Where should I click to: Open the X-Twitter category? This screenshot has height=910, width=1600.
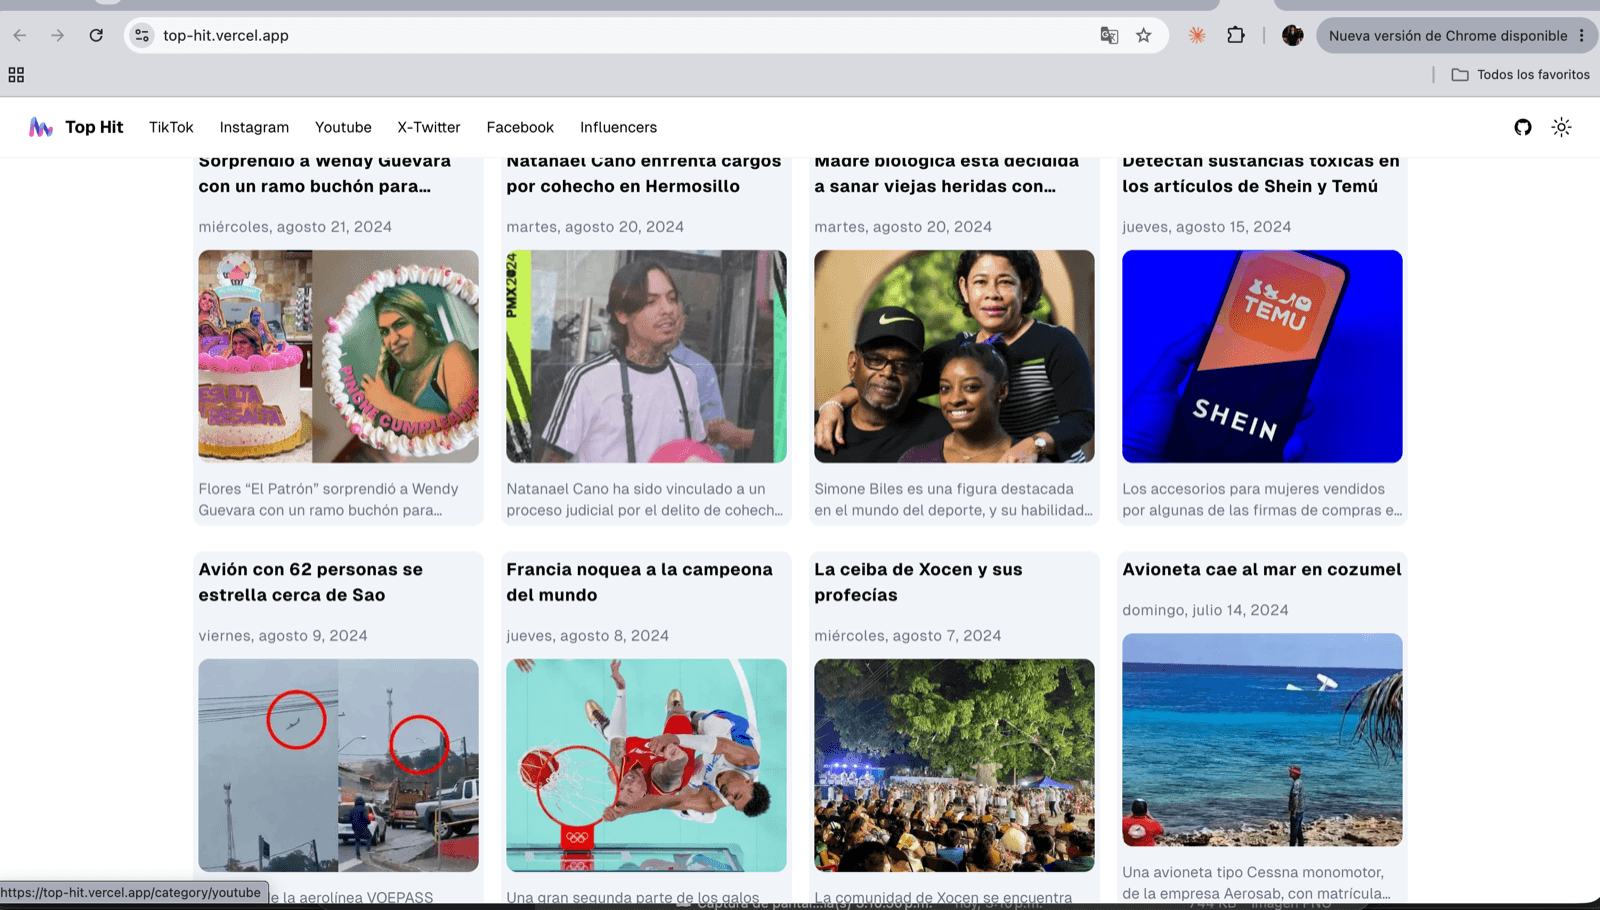(x=429, y=127)
